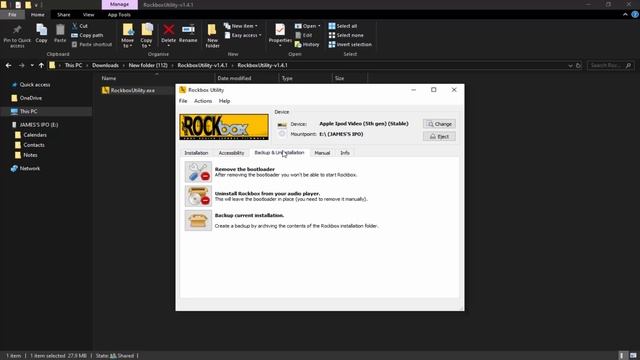The width and height of the screenshot is (640, 360).
Task: Click the Backup current installation icon
Action: [x=198, y=220]
